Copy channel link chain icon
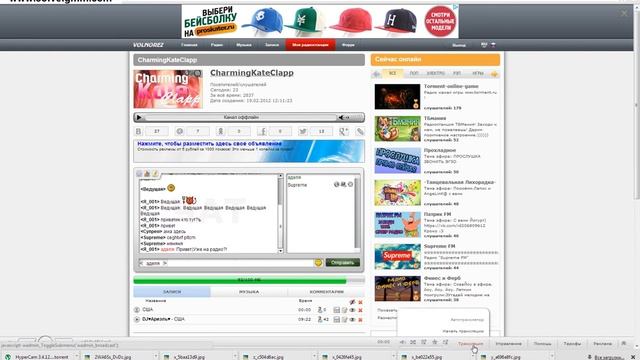Screen dimensions: 640x360 (360, 131)
